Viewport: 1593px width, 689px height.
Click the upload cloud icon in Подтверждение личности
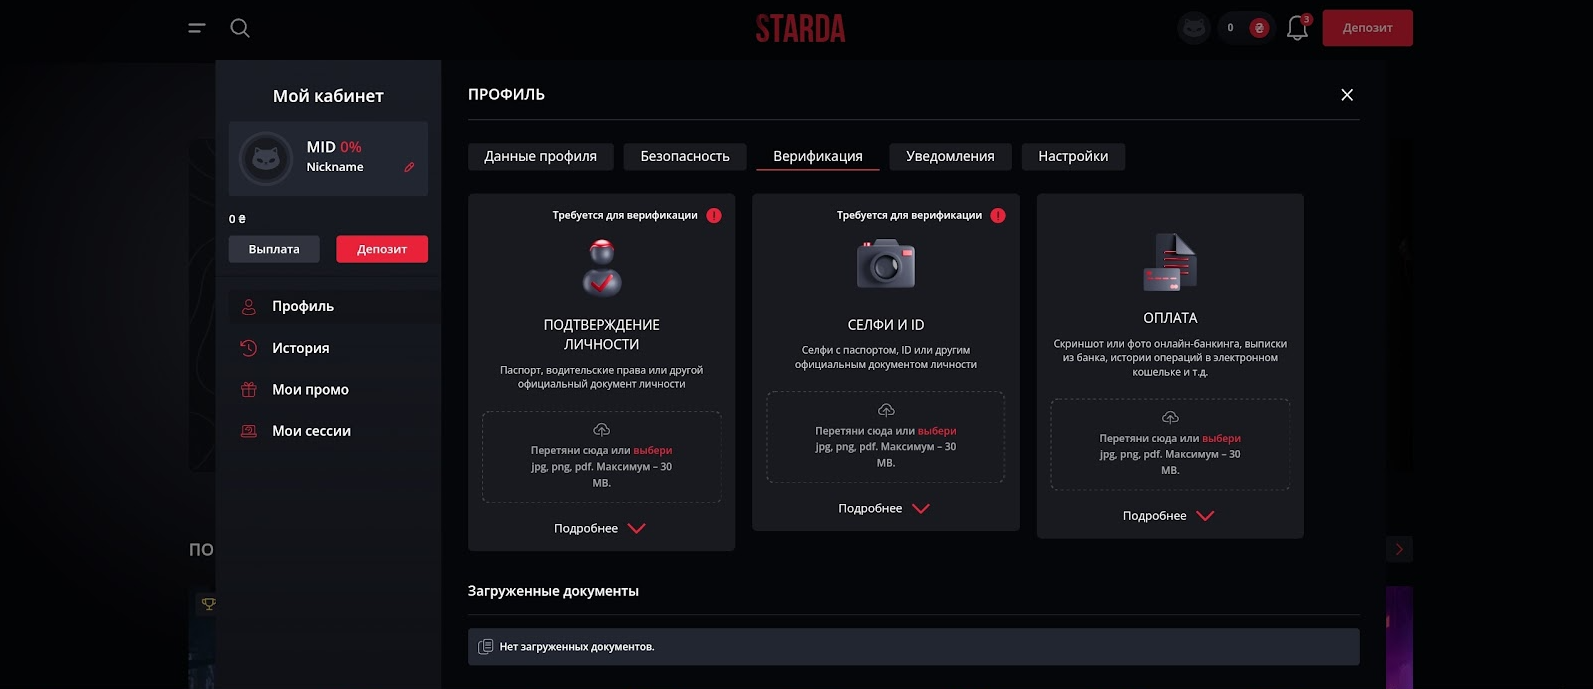pos(601,428)
